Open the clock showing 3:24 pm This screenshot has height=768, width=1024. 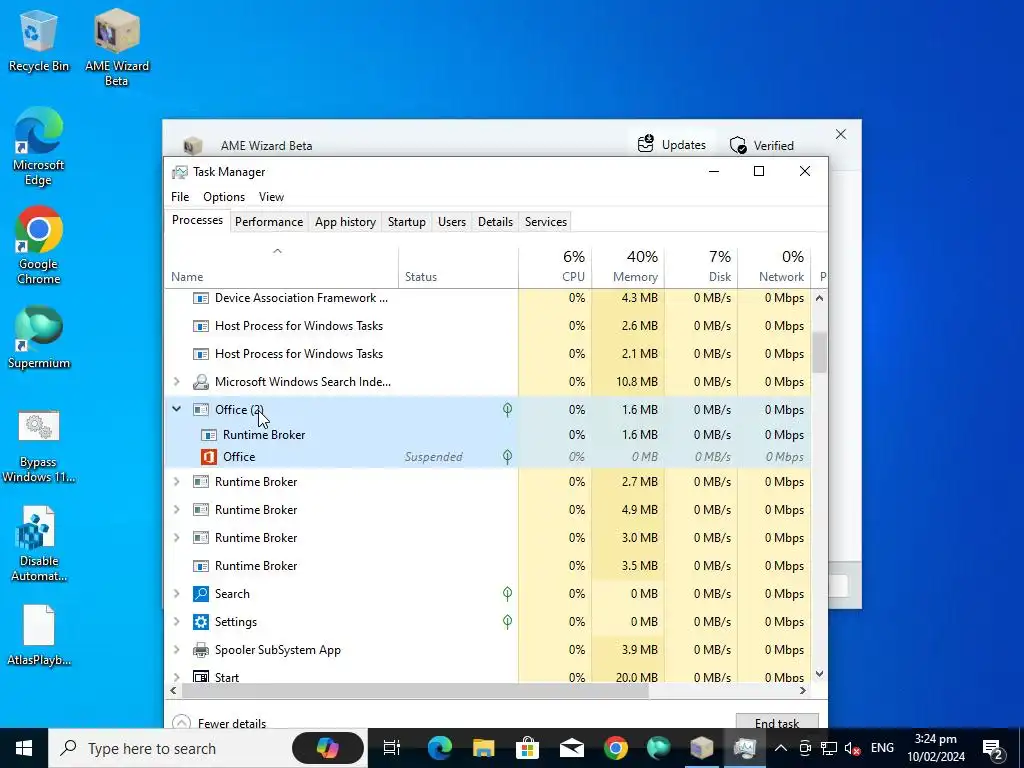(936, 748)
